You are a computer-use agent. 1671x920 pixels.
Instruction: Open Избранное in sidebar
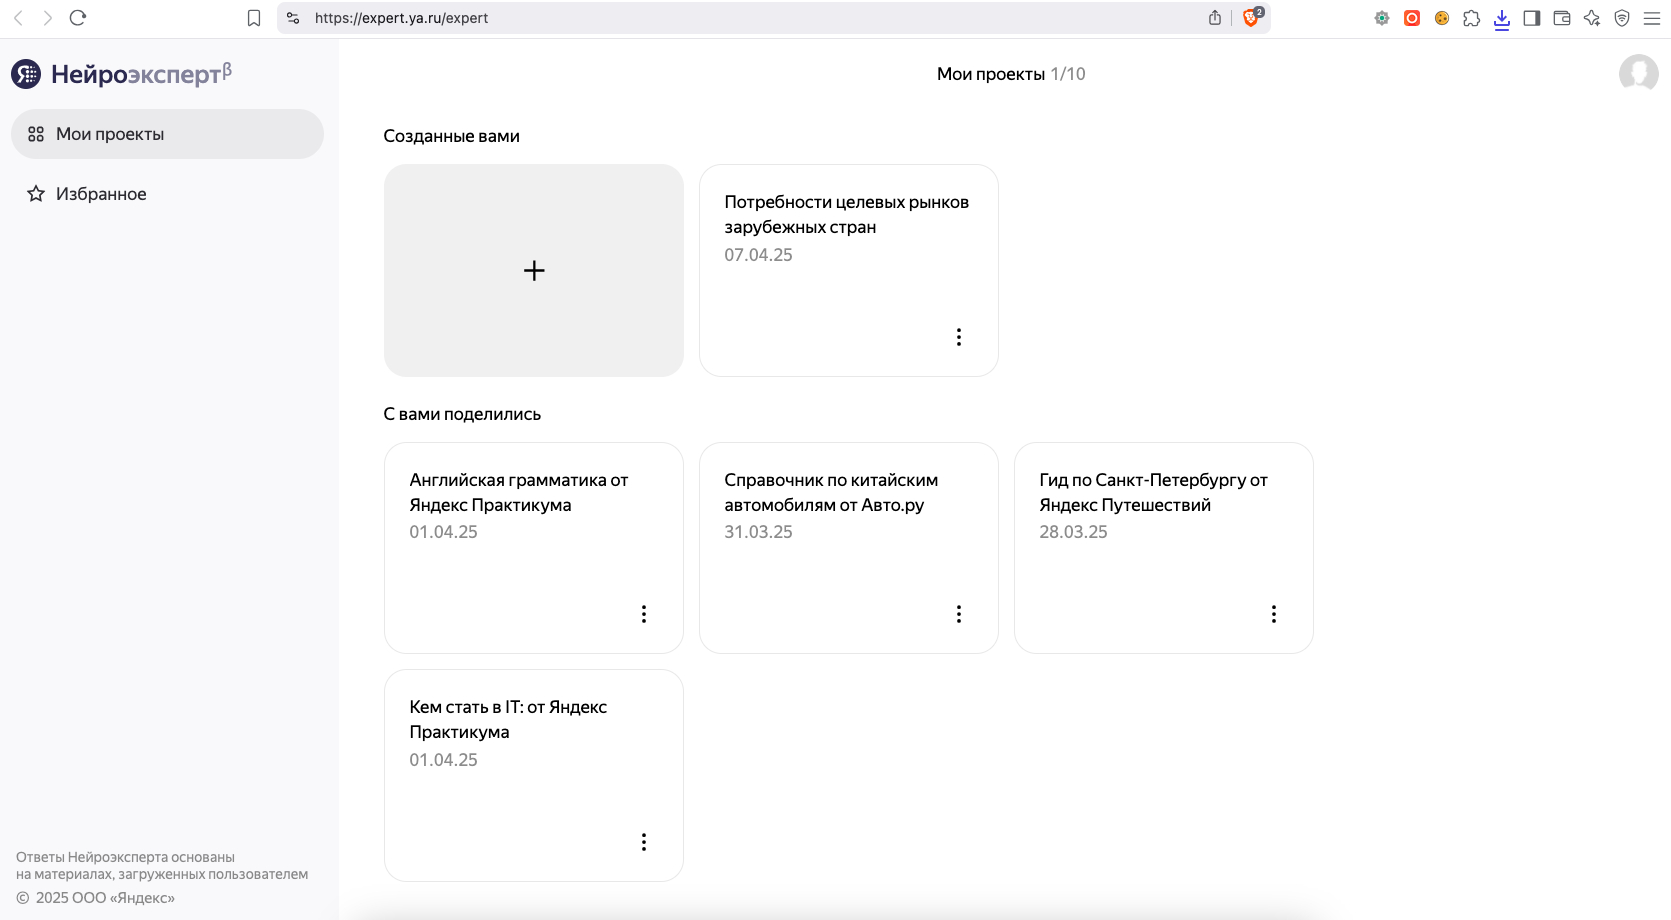click(x=167, y=194)
